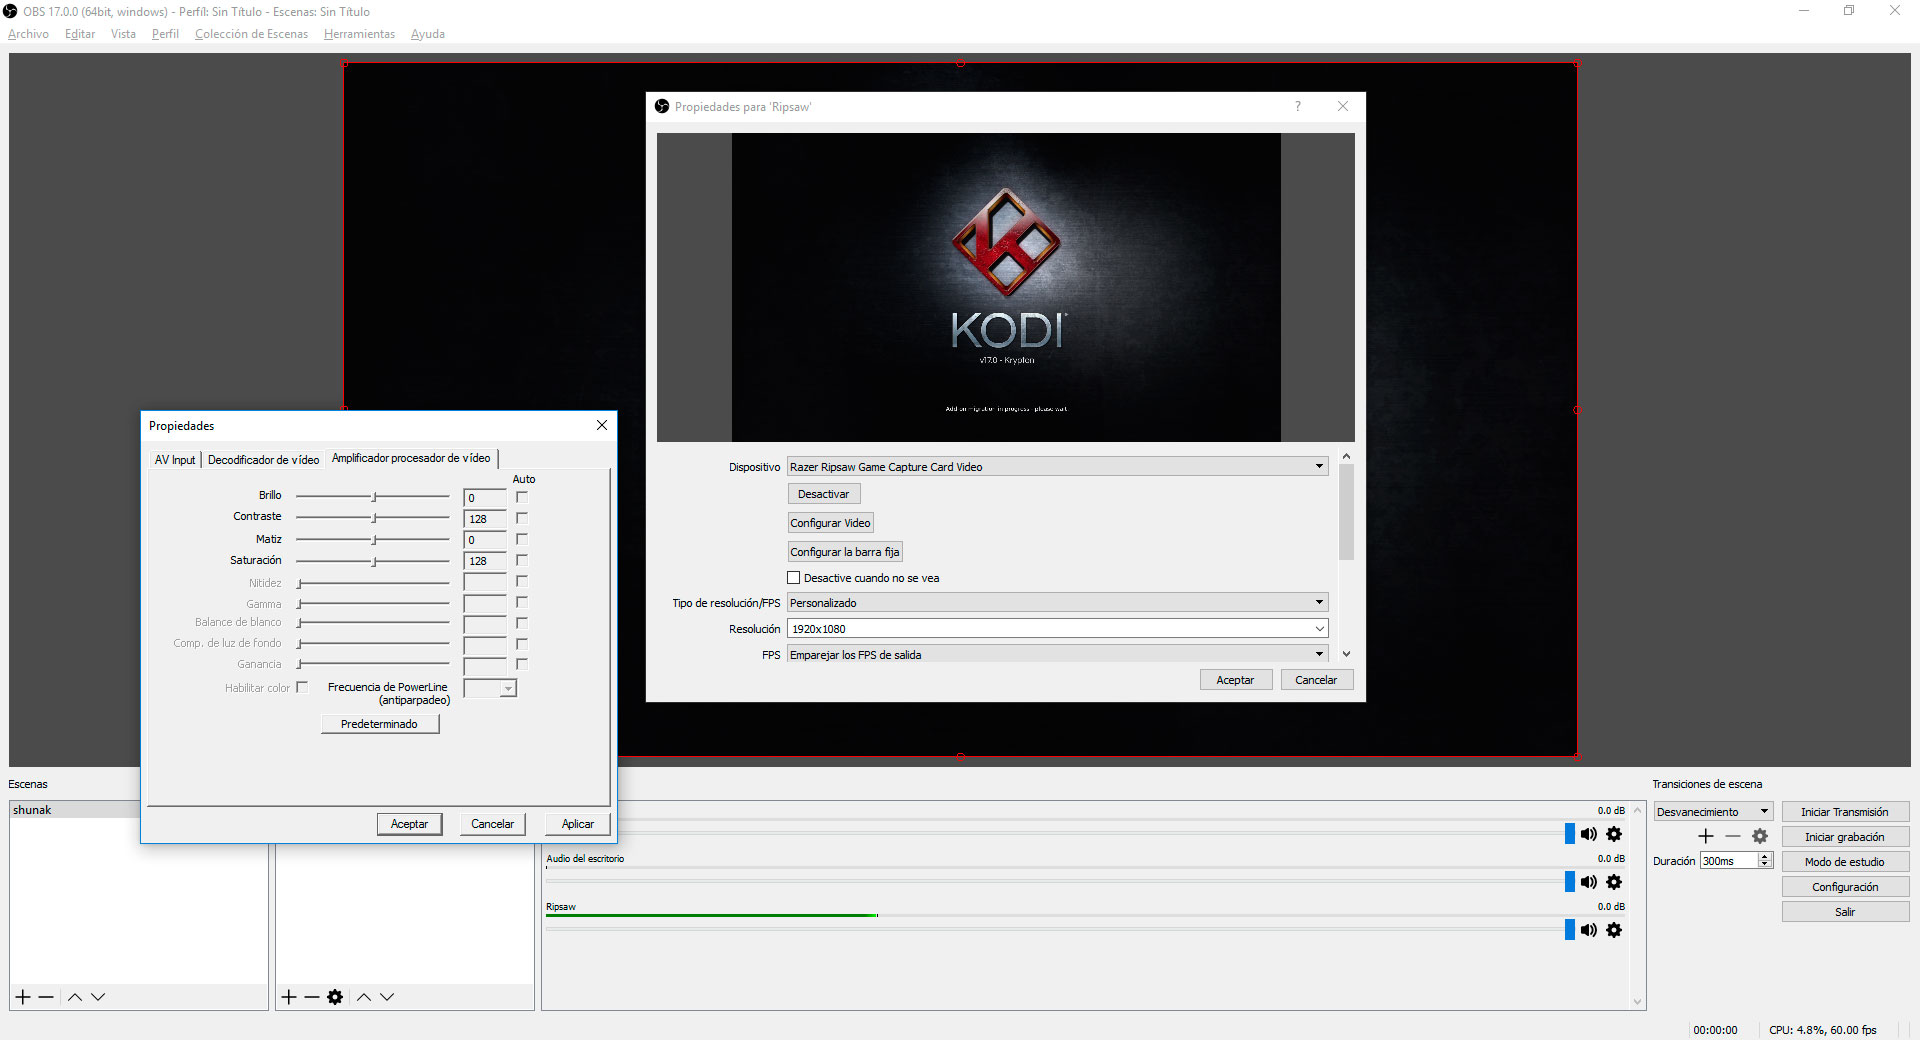Screen dimensions: 1920x1040
Task: Open the Vista menu
Action: [123, 34]
